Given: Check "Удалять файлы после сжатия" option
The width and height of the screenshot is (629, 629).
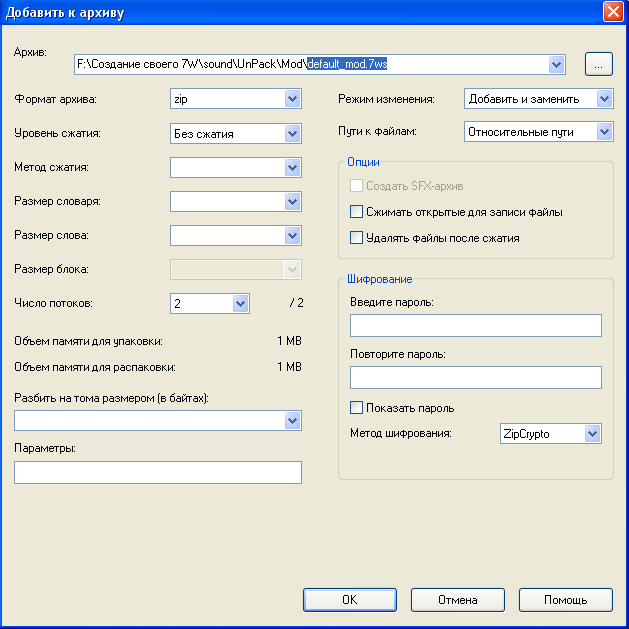Looking at the screenshot, I should click(356, 238).
